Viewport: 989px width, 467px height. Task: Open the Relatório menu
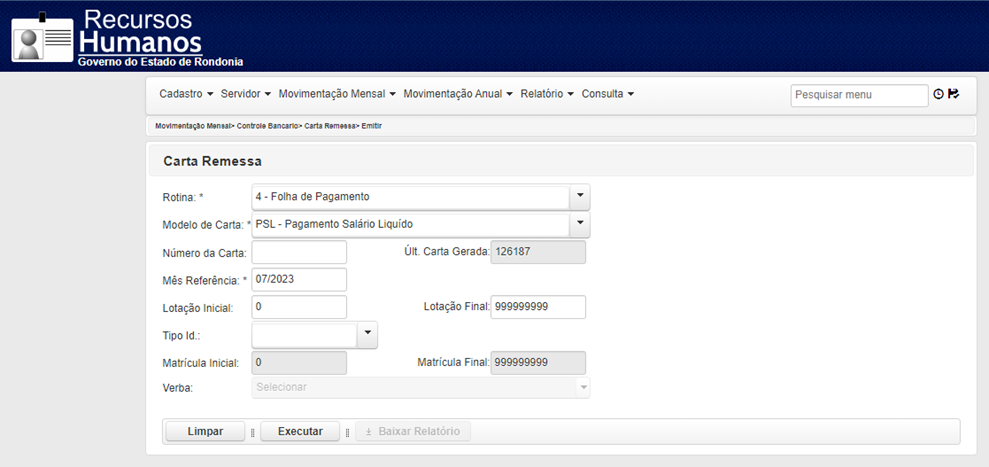[547, 94]
